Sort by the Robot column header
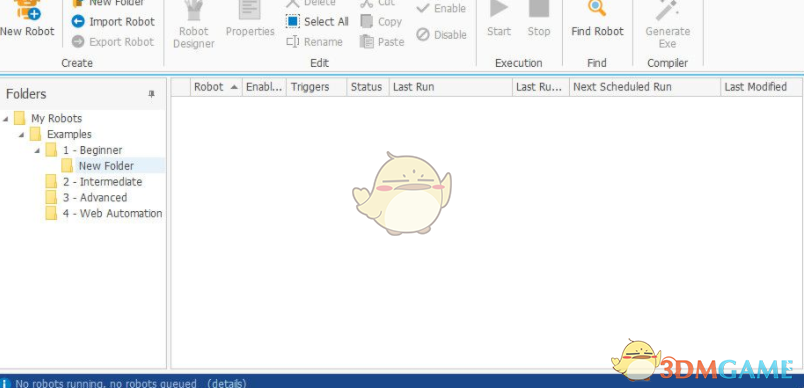 pyautogui.click(x=216, y=87)
